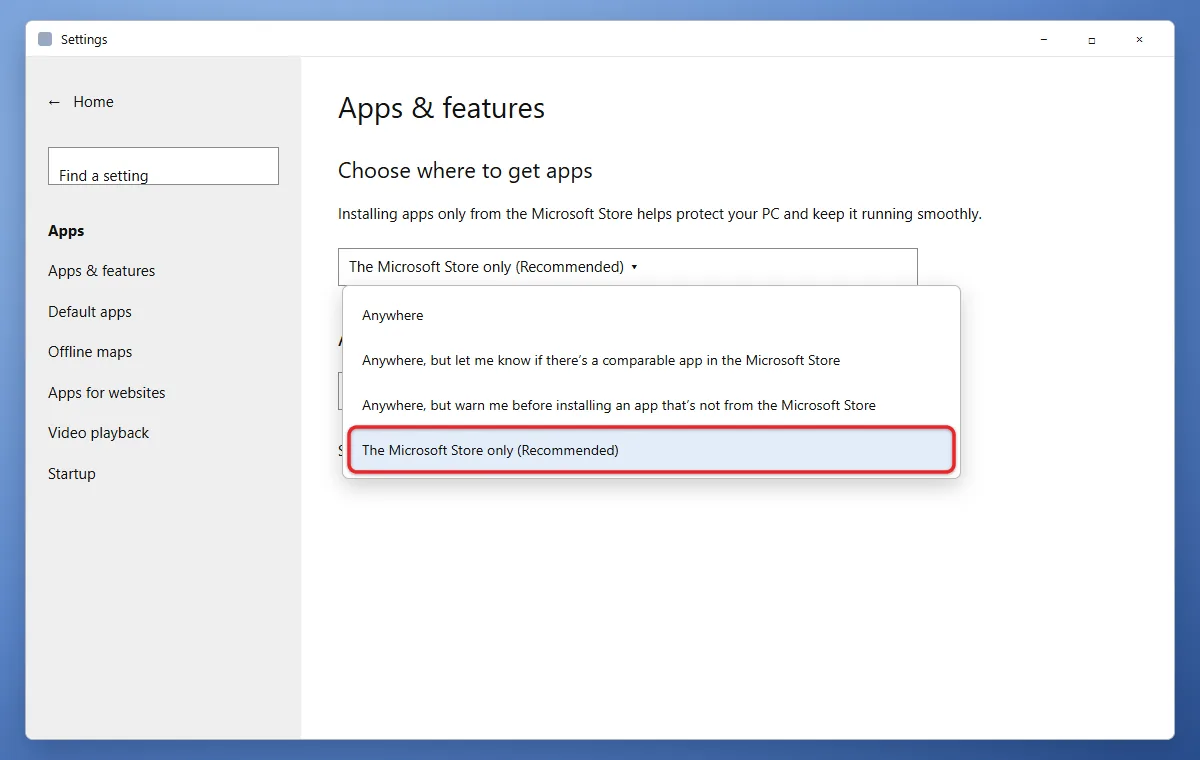Close the Settings window
This screenshot has width=1200, height=760.
[x=1139, y=40]
